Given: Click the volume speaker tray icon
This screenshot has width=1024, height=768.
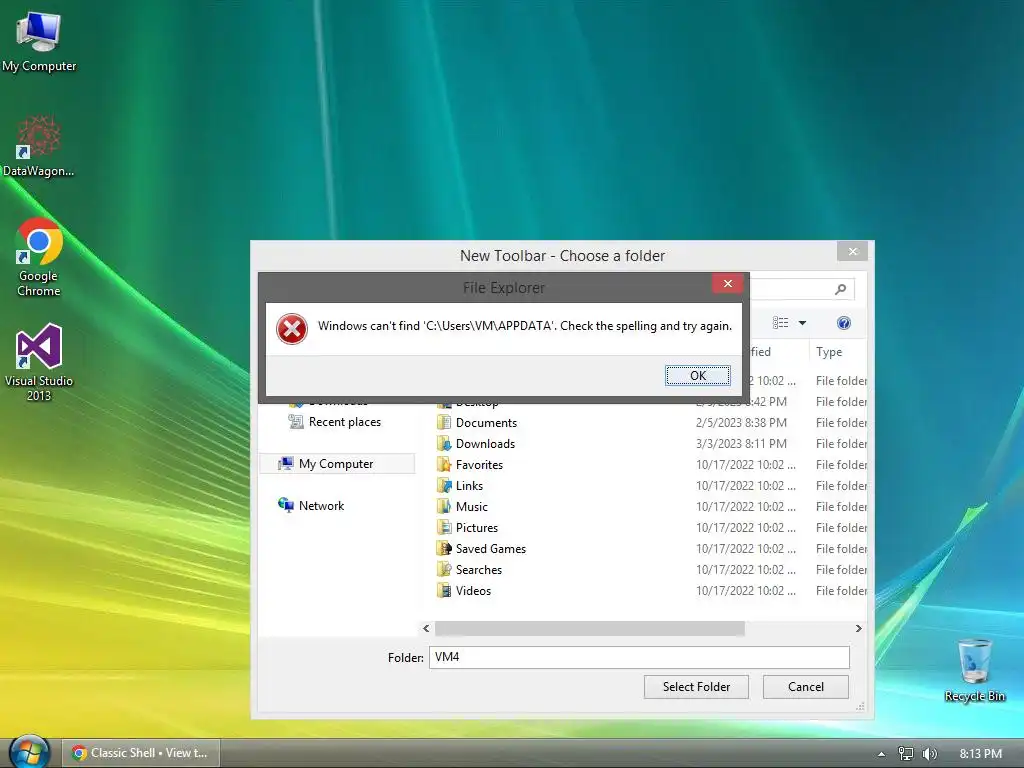Looking at the screenshot, I should (929, 754).
